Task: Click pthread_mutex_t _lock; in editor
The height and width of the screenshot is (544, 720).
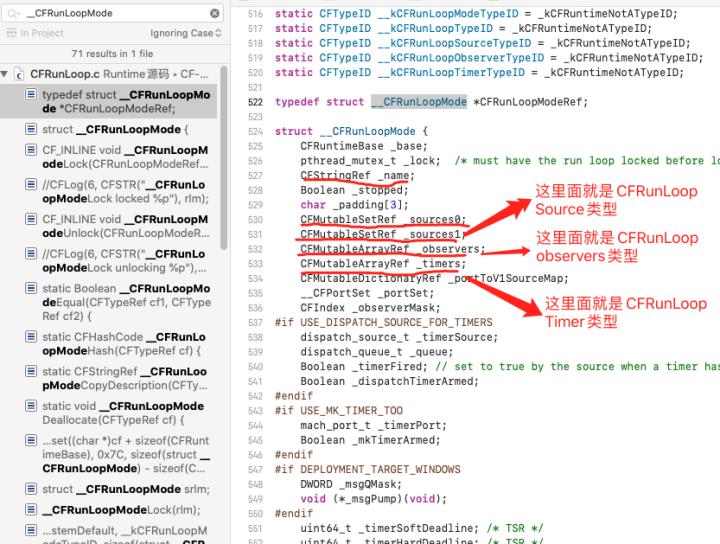Action: point(370,161)
